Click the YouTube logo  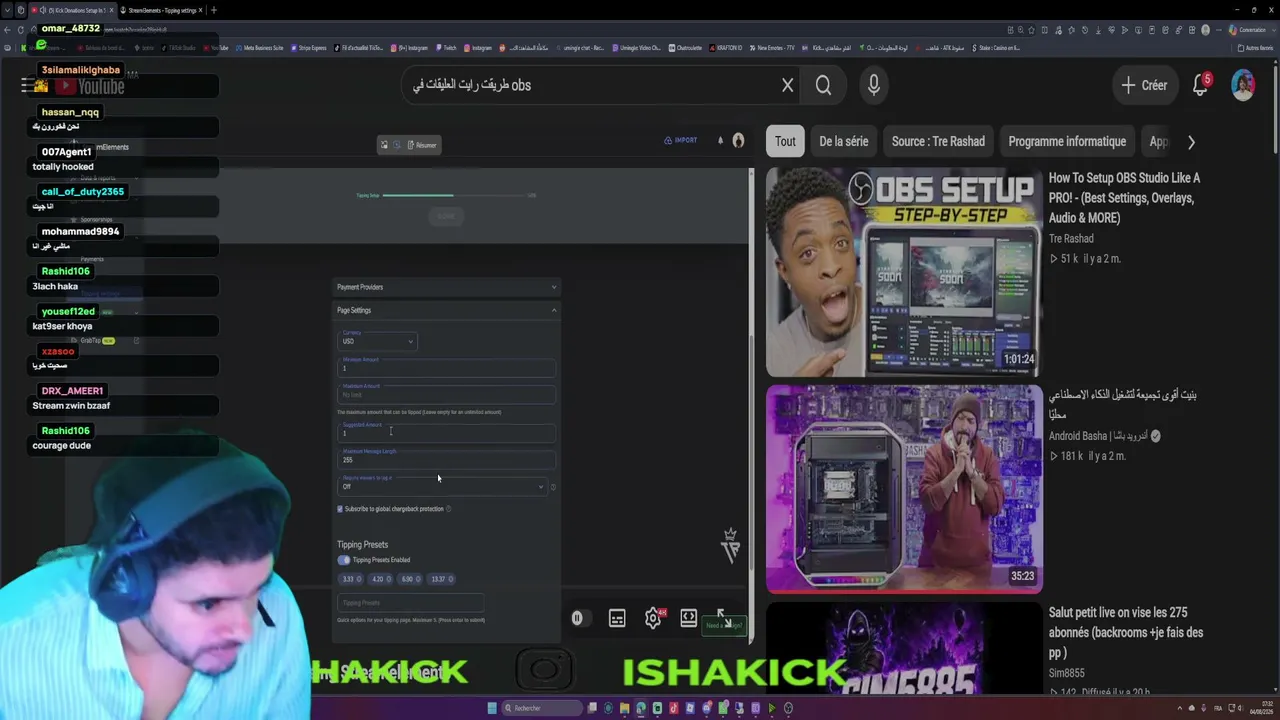[89, 87]
